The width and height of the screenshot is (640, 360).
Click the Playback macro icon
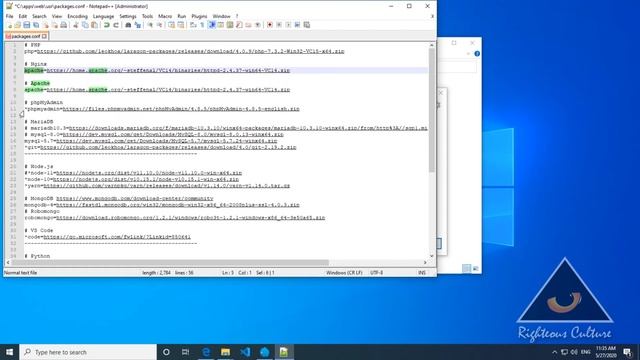(x=288, y=25)
